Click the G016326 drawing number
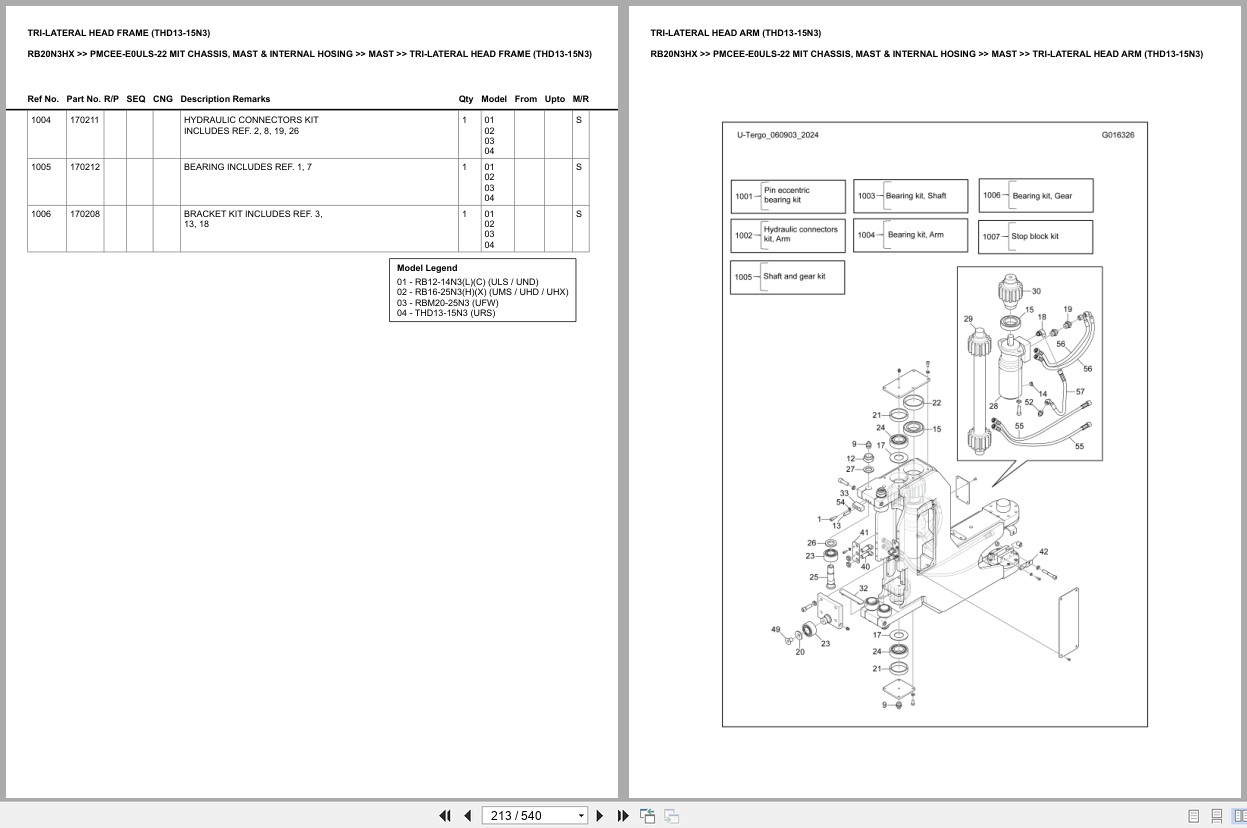 pyautogui.click(x=1118, y=135)
